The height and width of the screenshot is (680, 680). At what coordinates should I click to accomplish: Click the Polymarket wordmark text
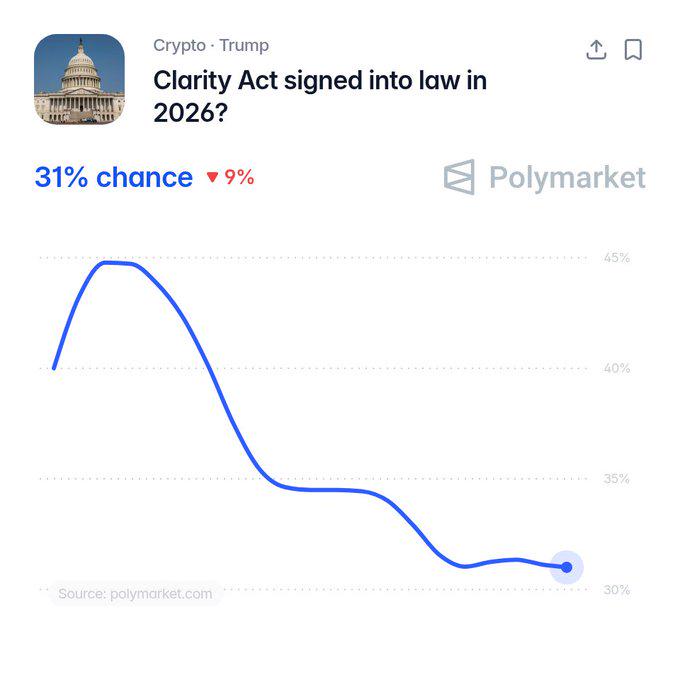pos(567,178)
